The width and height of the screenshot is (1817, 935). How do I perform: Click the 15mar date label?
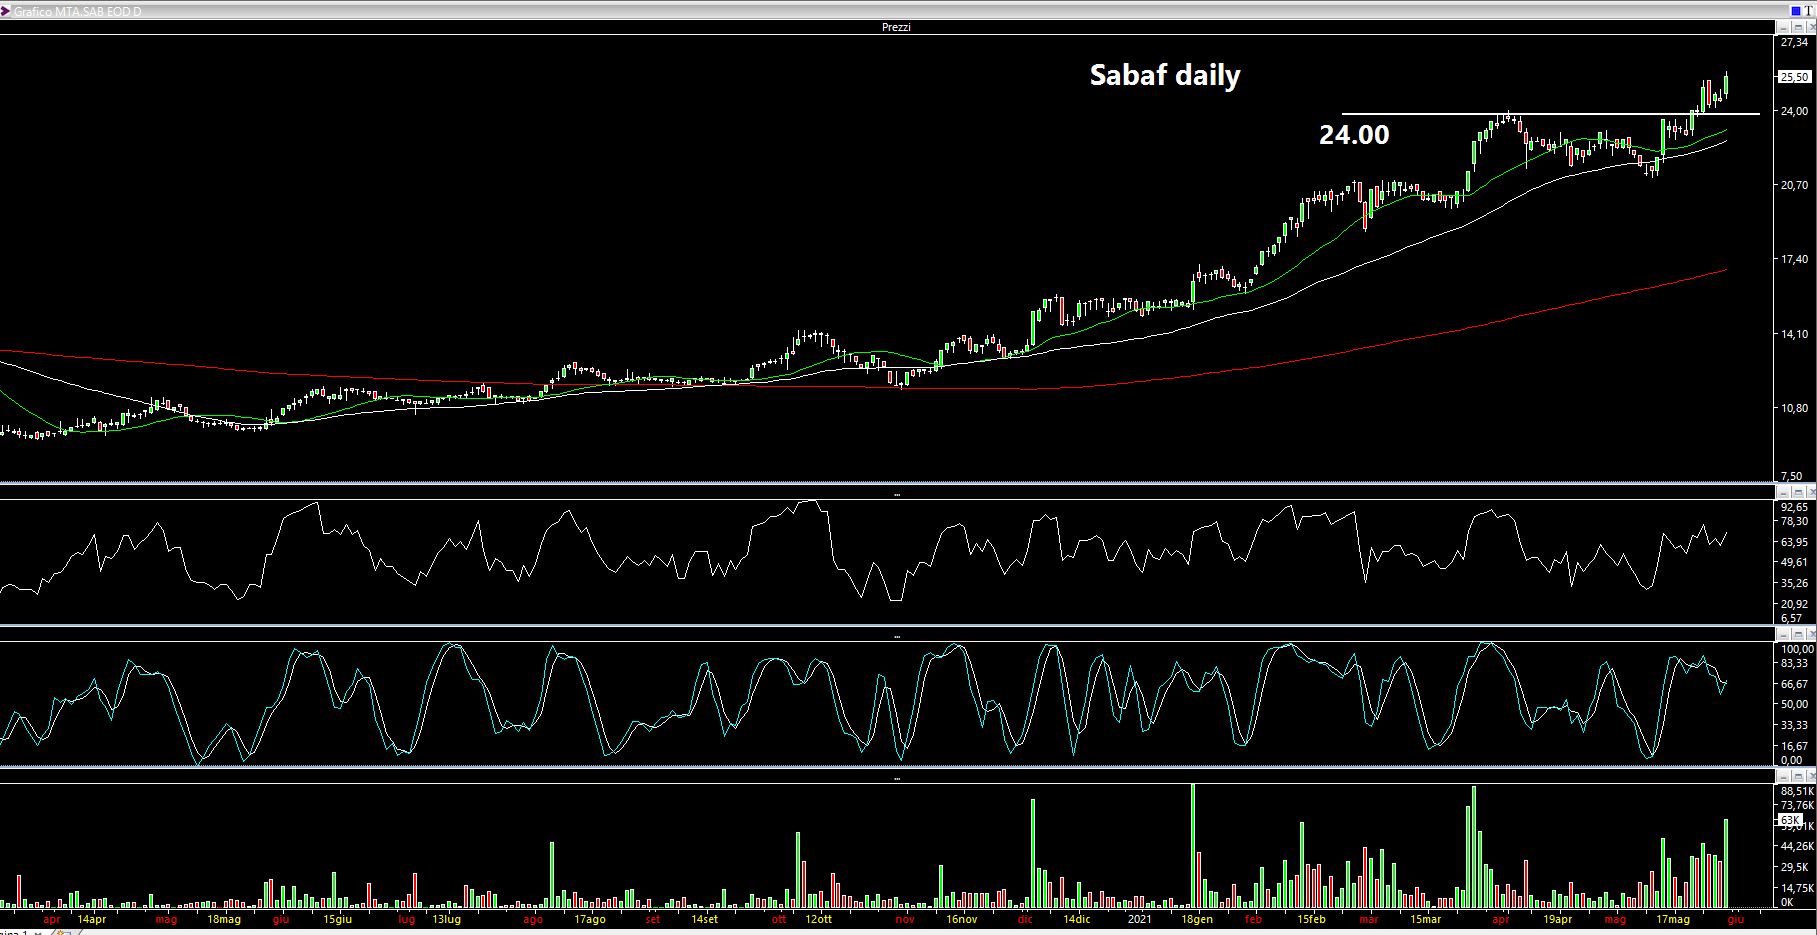[x=1425, y=919]
